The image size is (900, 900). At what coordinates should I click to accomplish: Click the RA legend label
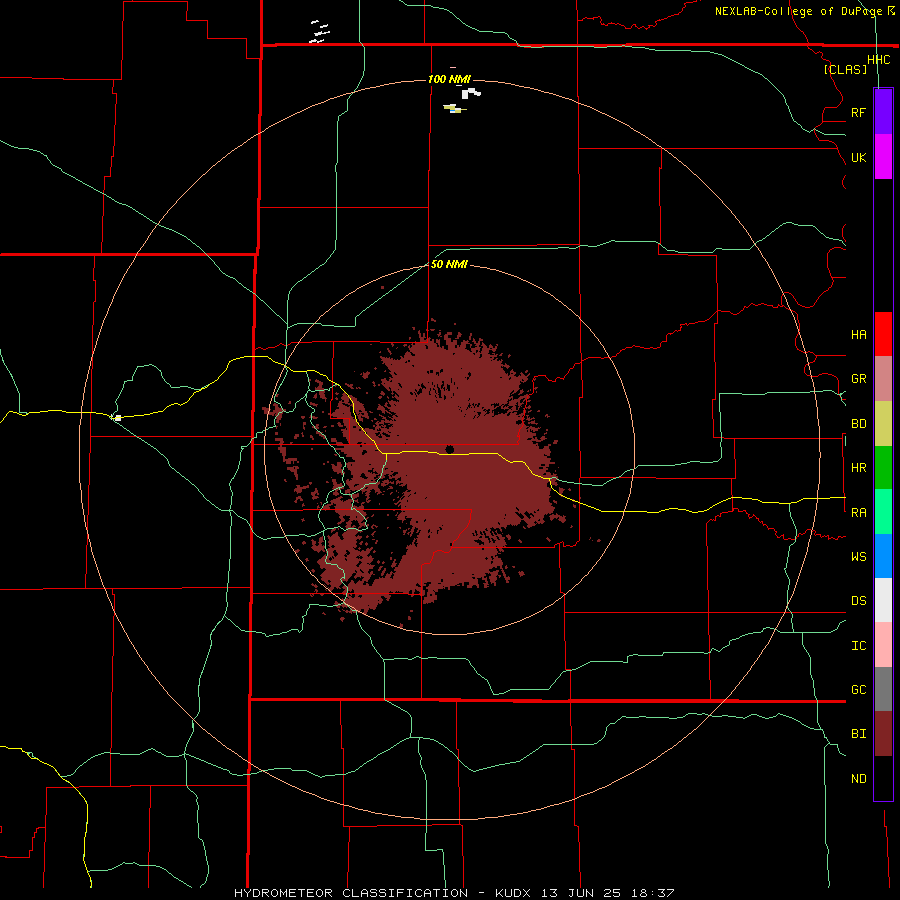[858, 513]
